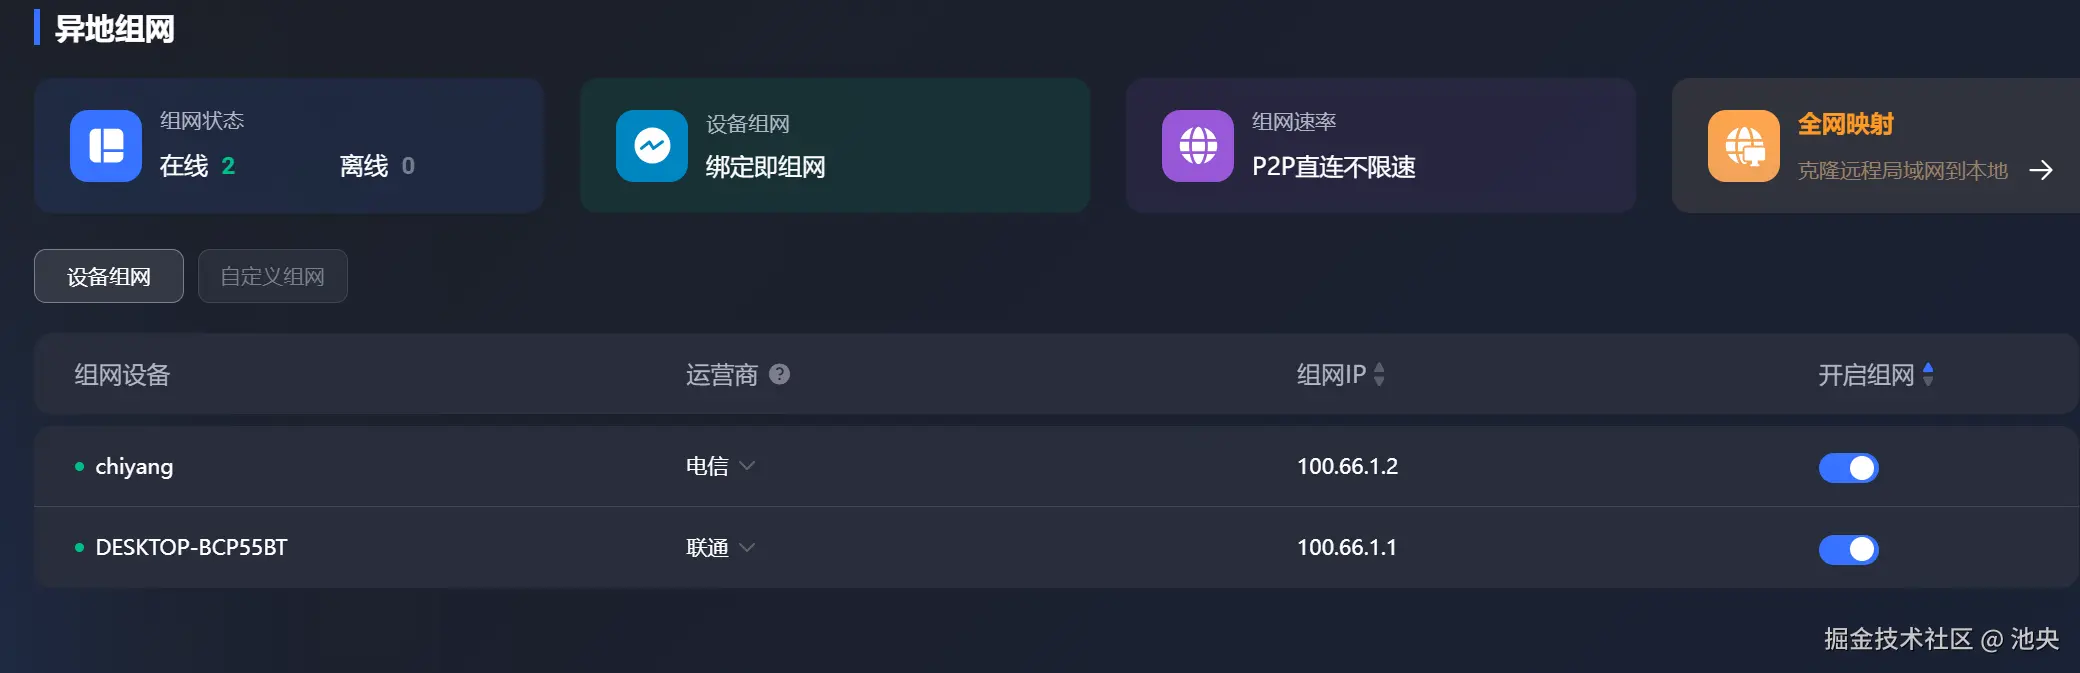This screenshot has width=2080, height=673.
Task: Click the green dot beside DESKTOP-BCP55BT
Action: click(x=79, y=548)
